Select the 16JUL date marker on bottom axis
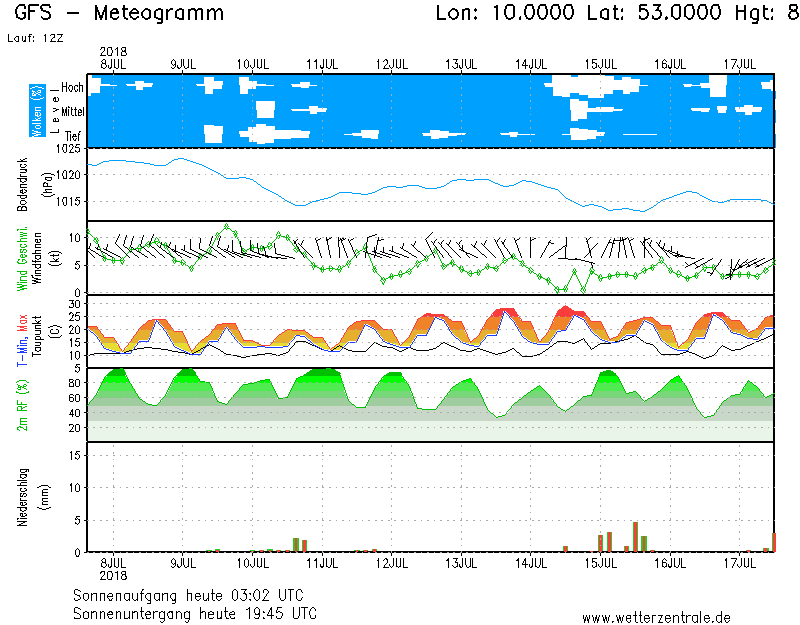The width and height of the screenshot is (800, 625). tap(669, 563)
